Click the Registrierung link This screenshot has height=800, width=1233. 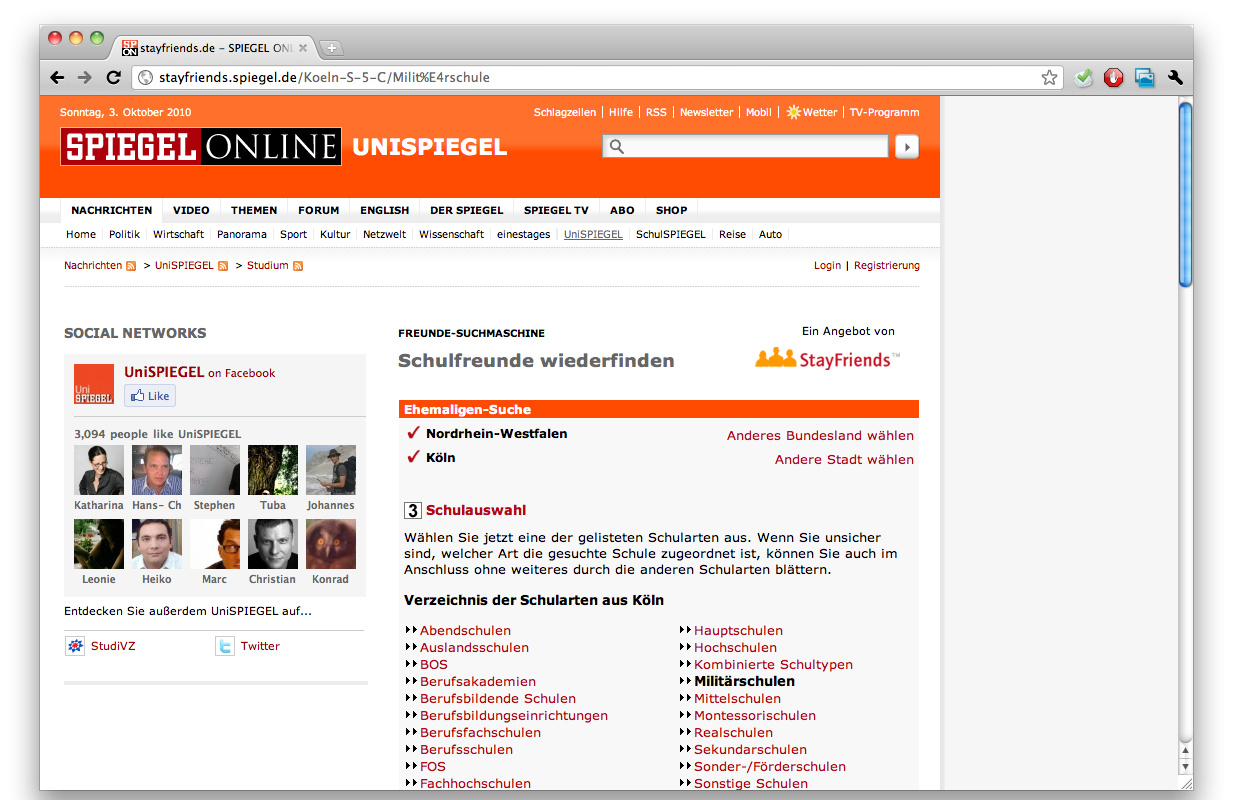pos(887,266)
